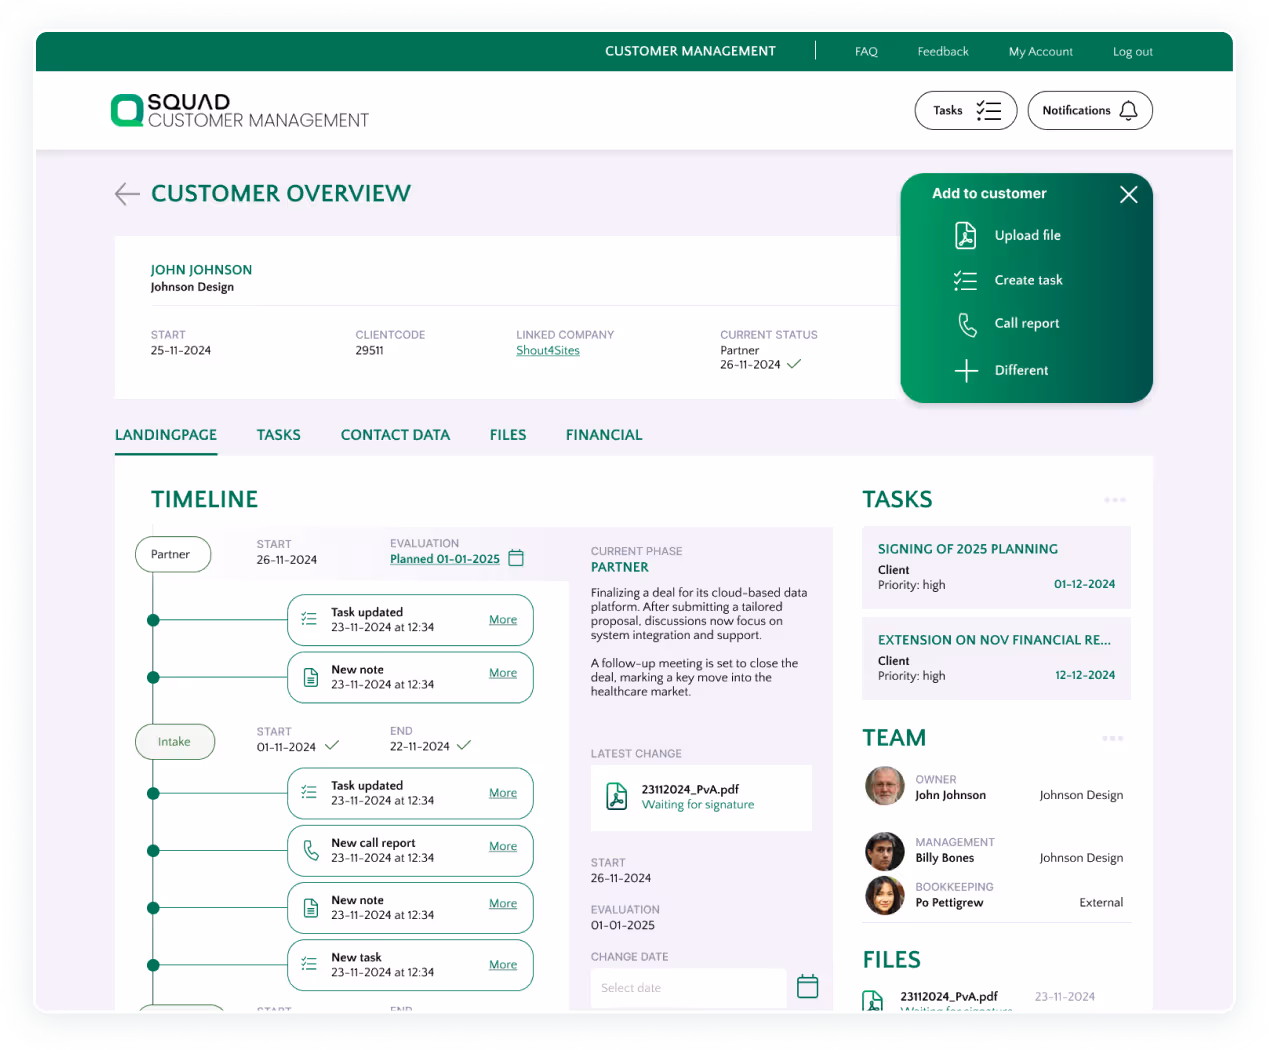The width and height of the screenshot is (1269, 1050).
Task: Open More on New task card
Action: [x=503, y=965]
